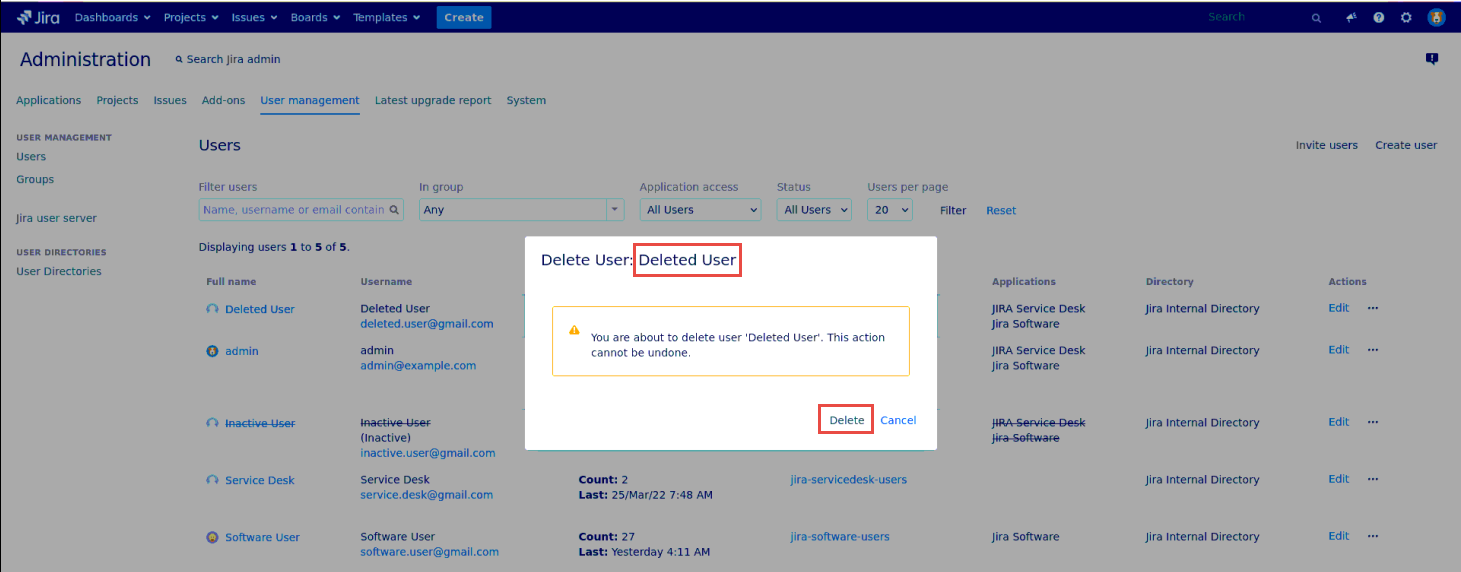Click Cancel in the delete dialog
1461x572 pixels.
click(898, 420)
